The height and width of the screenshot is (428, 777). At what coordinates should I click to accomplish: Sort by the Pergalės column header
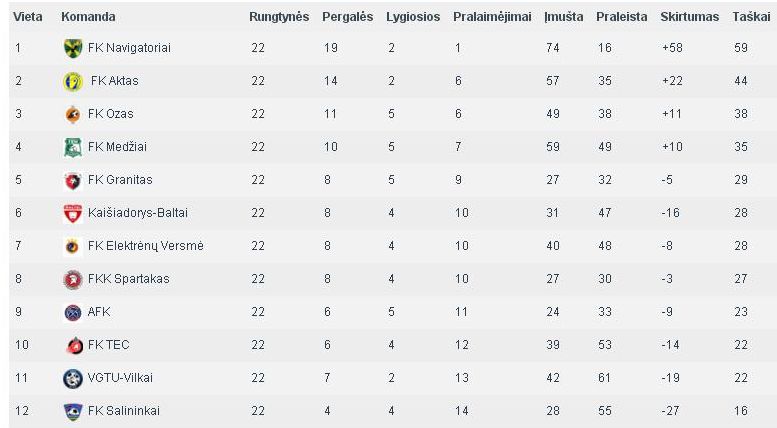[x=347, y=17]
